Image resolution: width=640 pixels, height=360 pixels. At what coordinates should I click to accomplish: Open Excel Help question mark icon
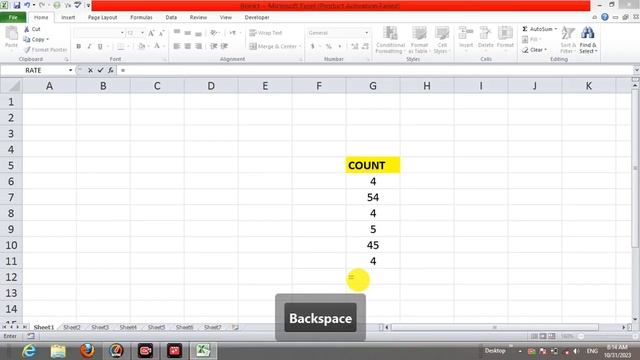pyautogui.click(x=605, y=17)
